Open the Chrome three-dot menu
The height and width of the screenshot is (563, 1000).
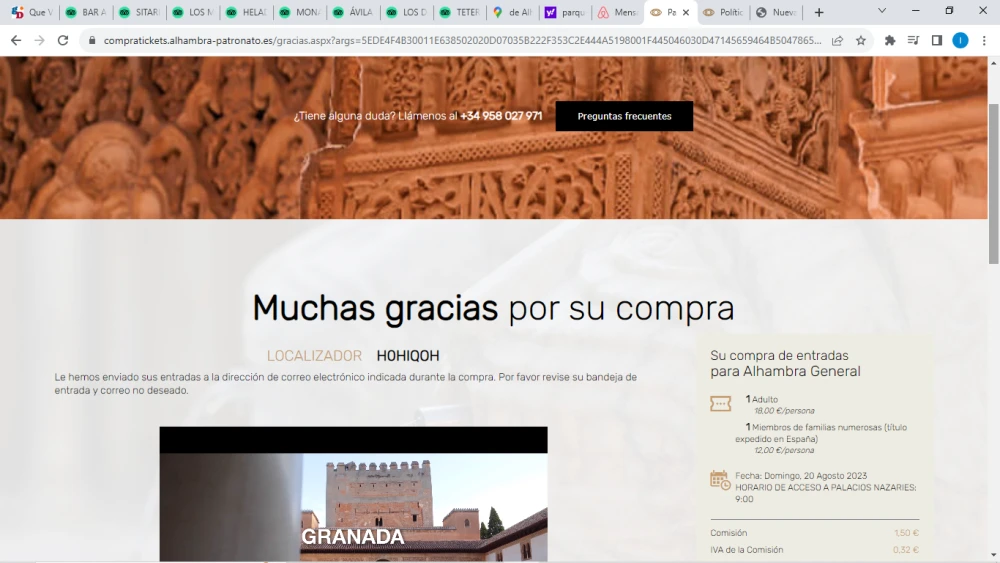(984, 40)
